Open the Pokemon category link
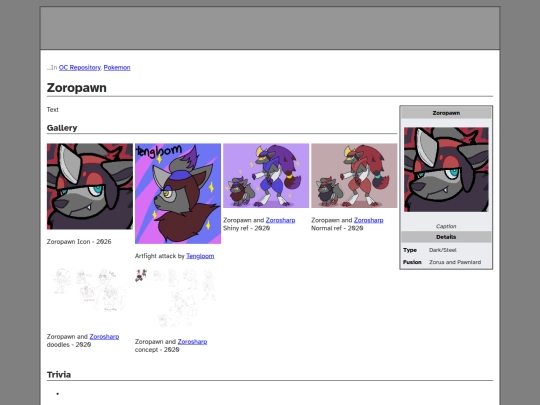This screenshot has width=540, height=405. pos(117,68)
